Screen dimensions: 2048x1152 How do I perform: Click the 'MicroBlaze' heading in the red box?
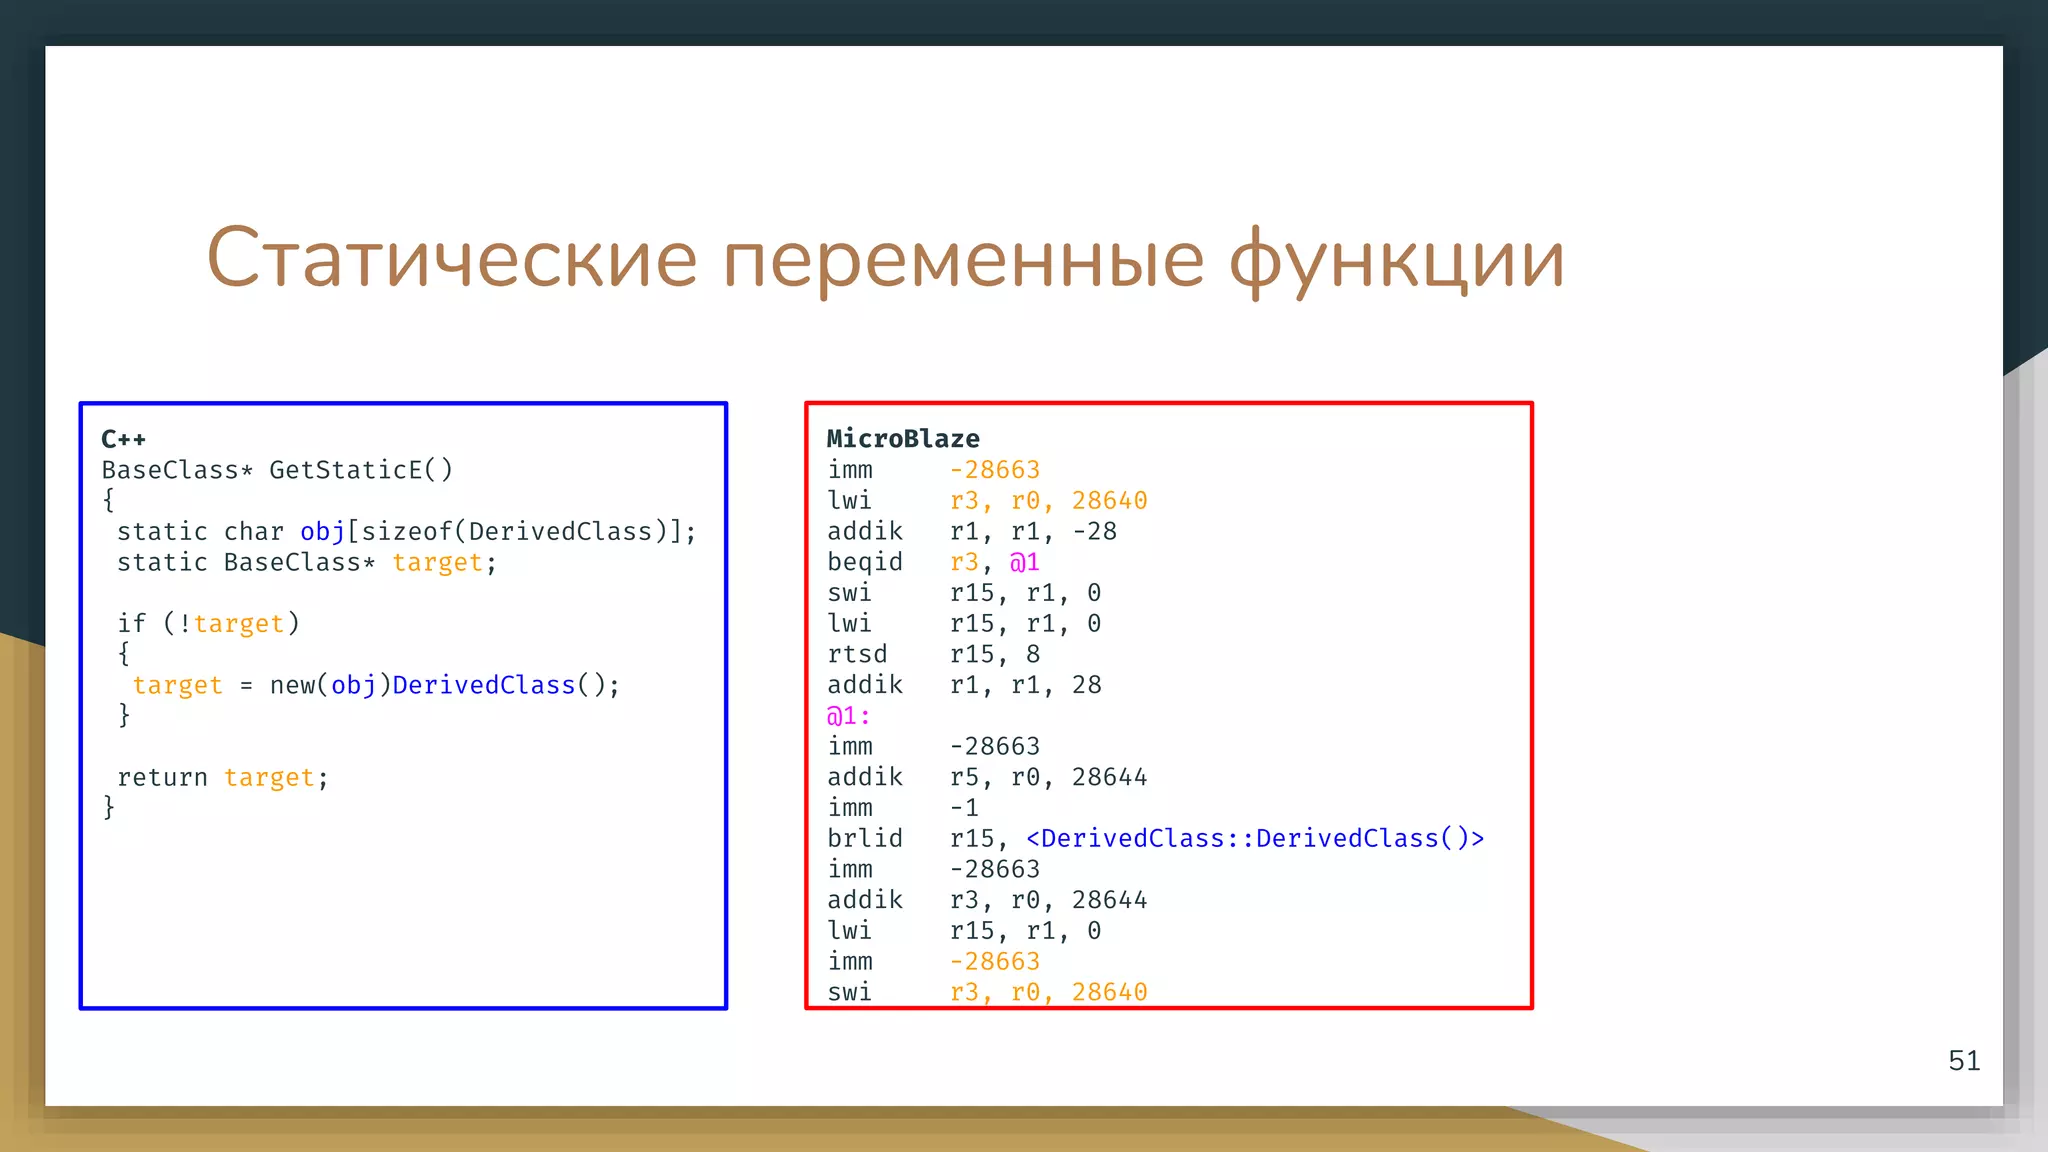click(x=903, y=439)
